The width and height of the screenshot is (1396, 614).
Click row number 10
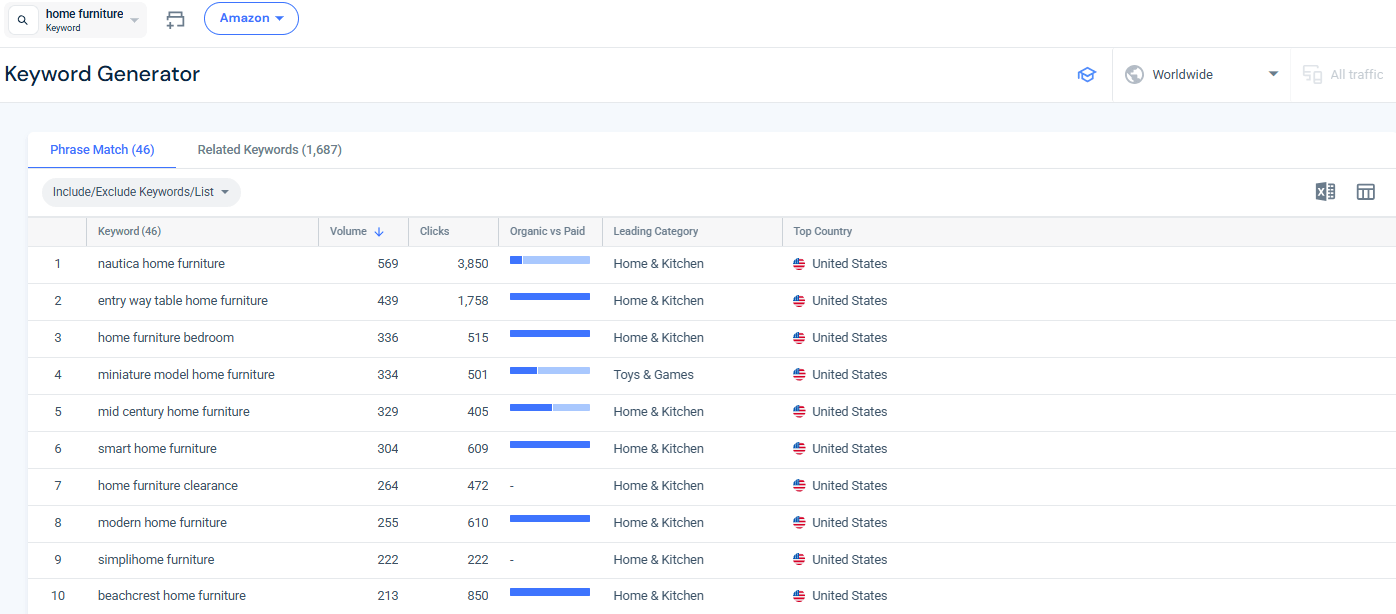click(x=58, y=596)
